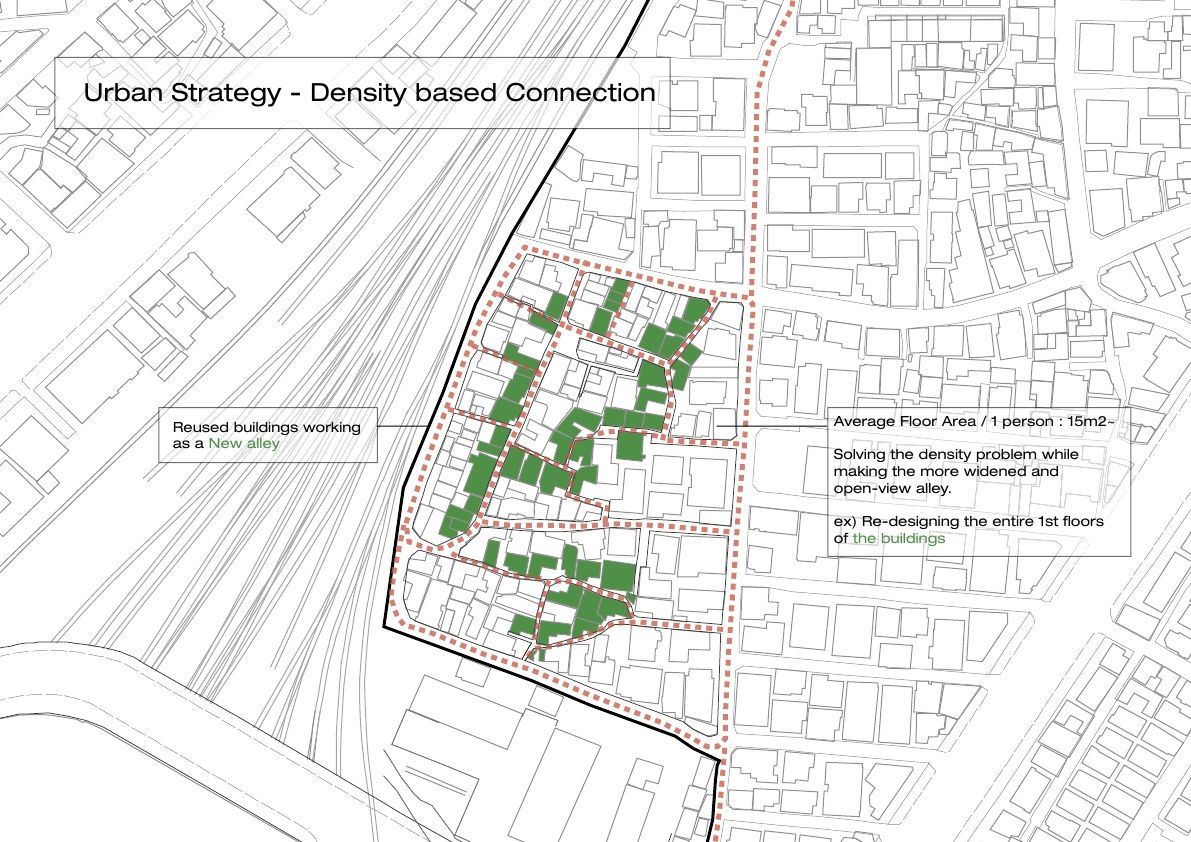Select the 'Reused buildings working' annotation box
Image resolution: width=1191 pixels, height=842 pixels.
(267, 434)
